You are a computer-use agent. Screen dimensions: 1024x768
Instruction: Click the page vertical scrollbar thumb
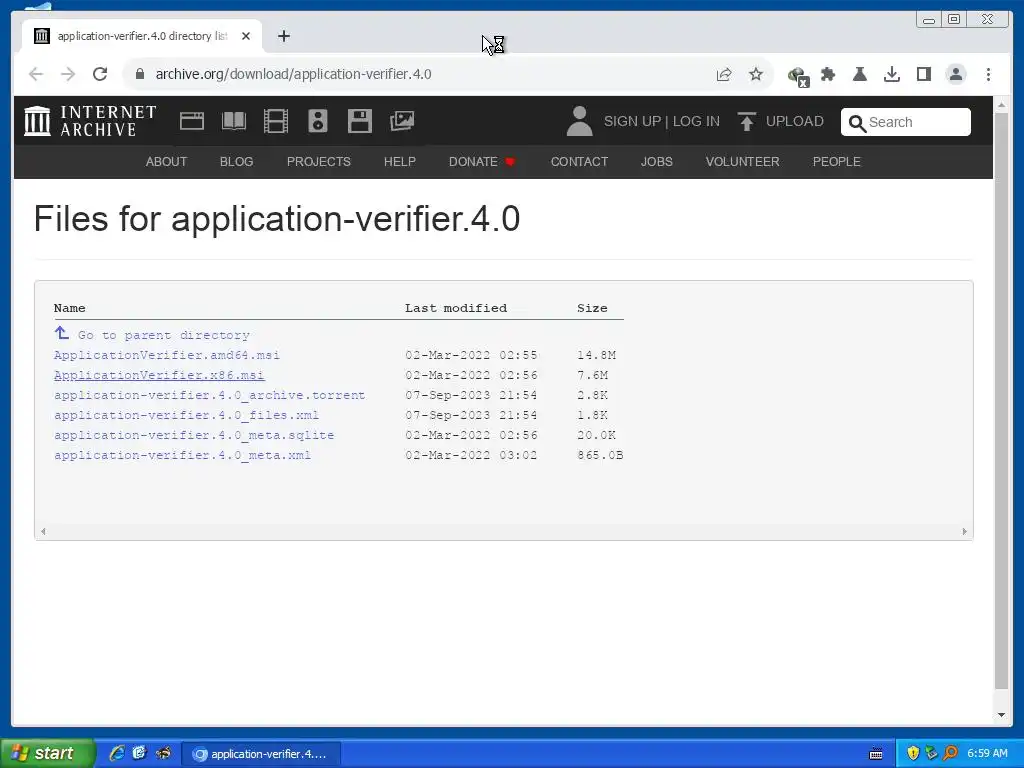coord(1001,400)
